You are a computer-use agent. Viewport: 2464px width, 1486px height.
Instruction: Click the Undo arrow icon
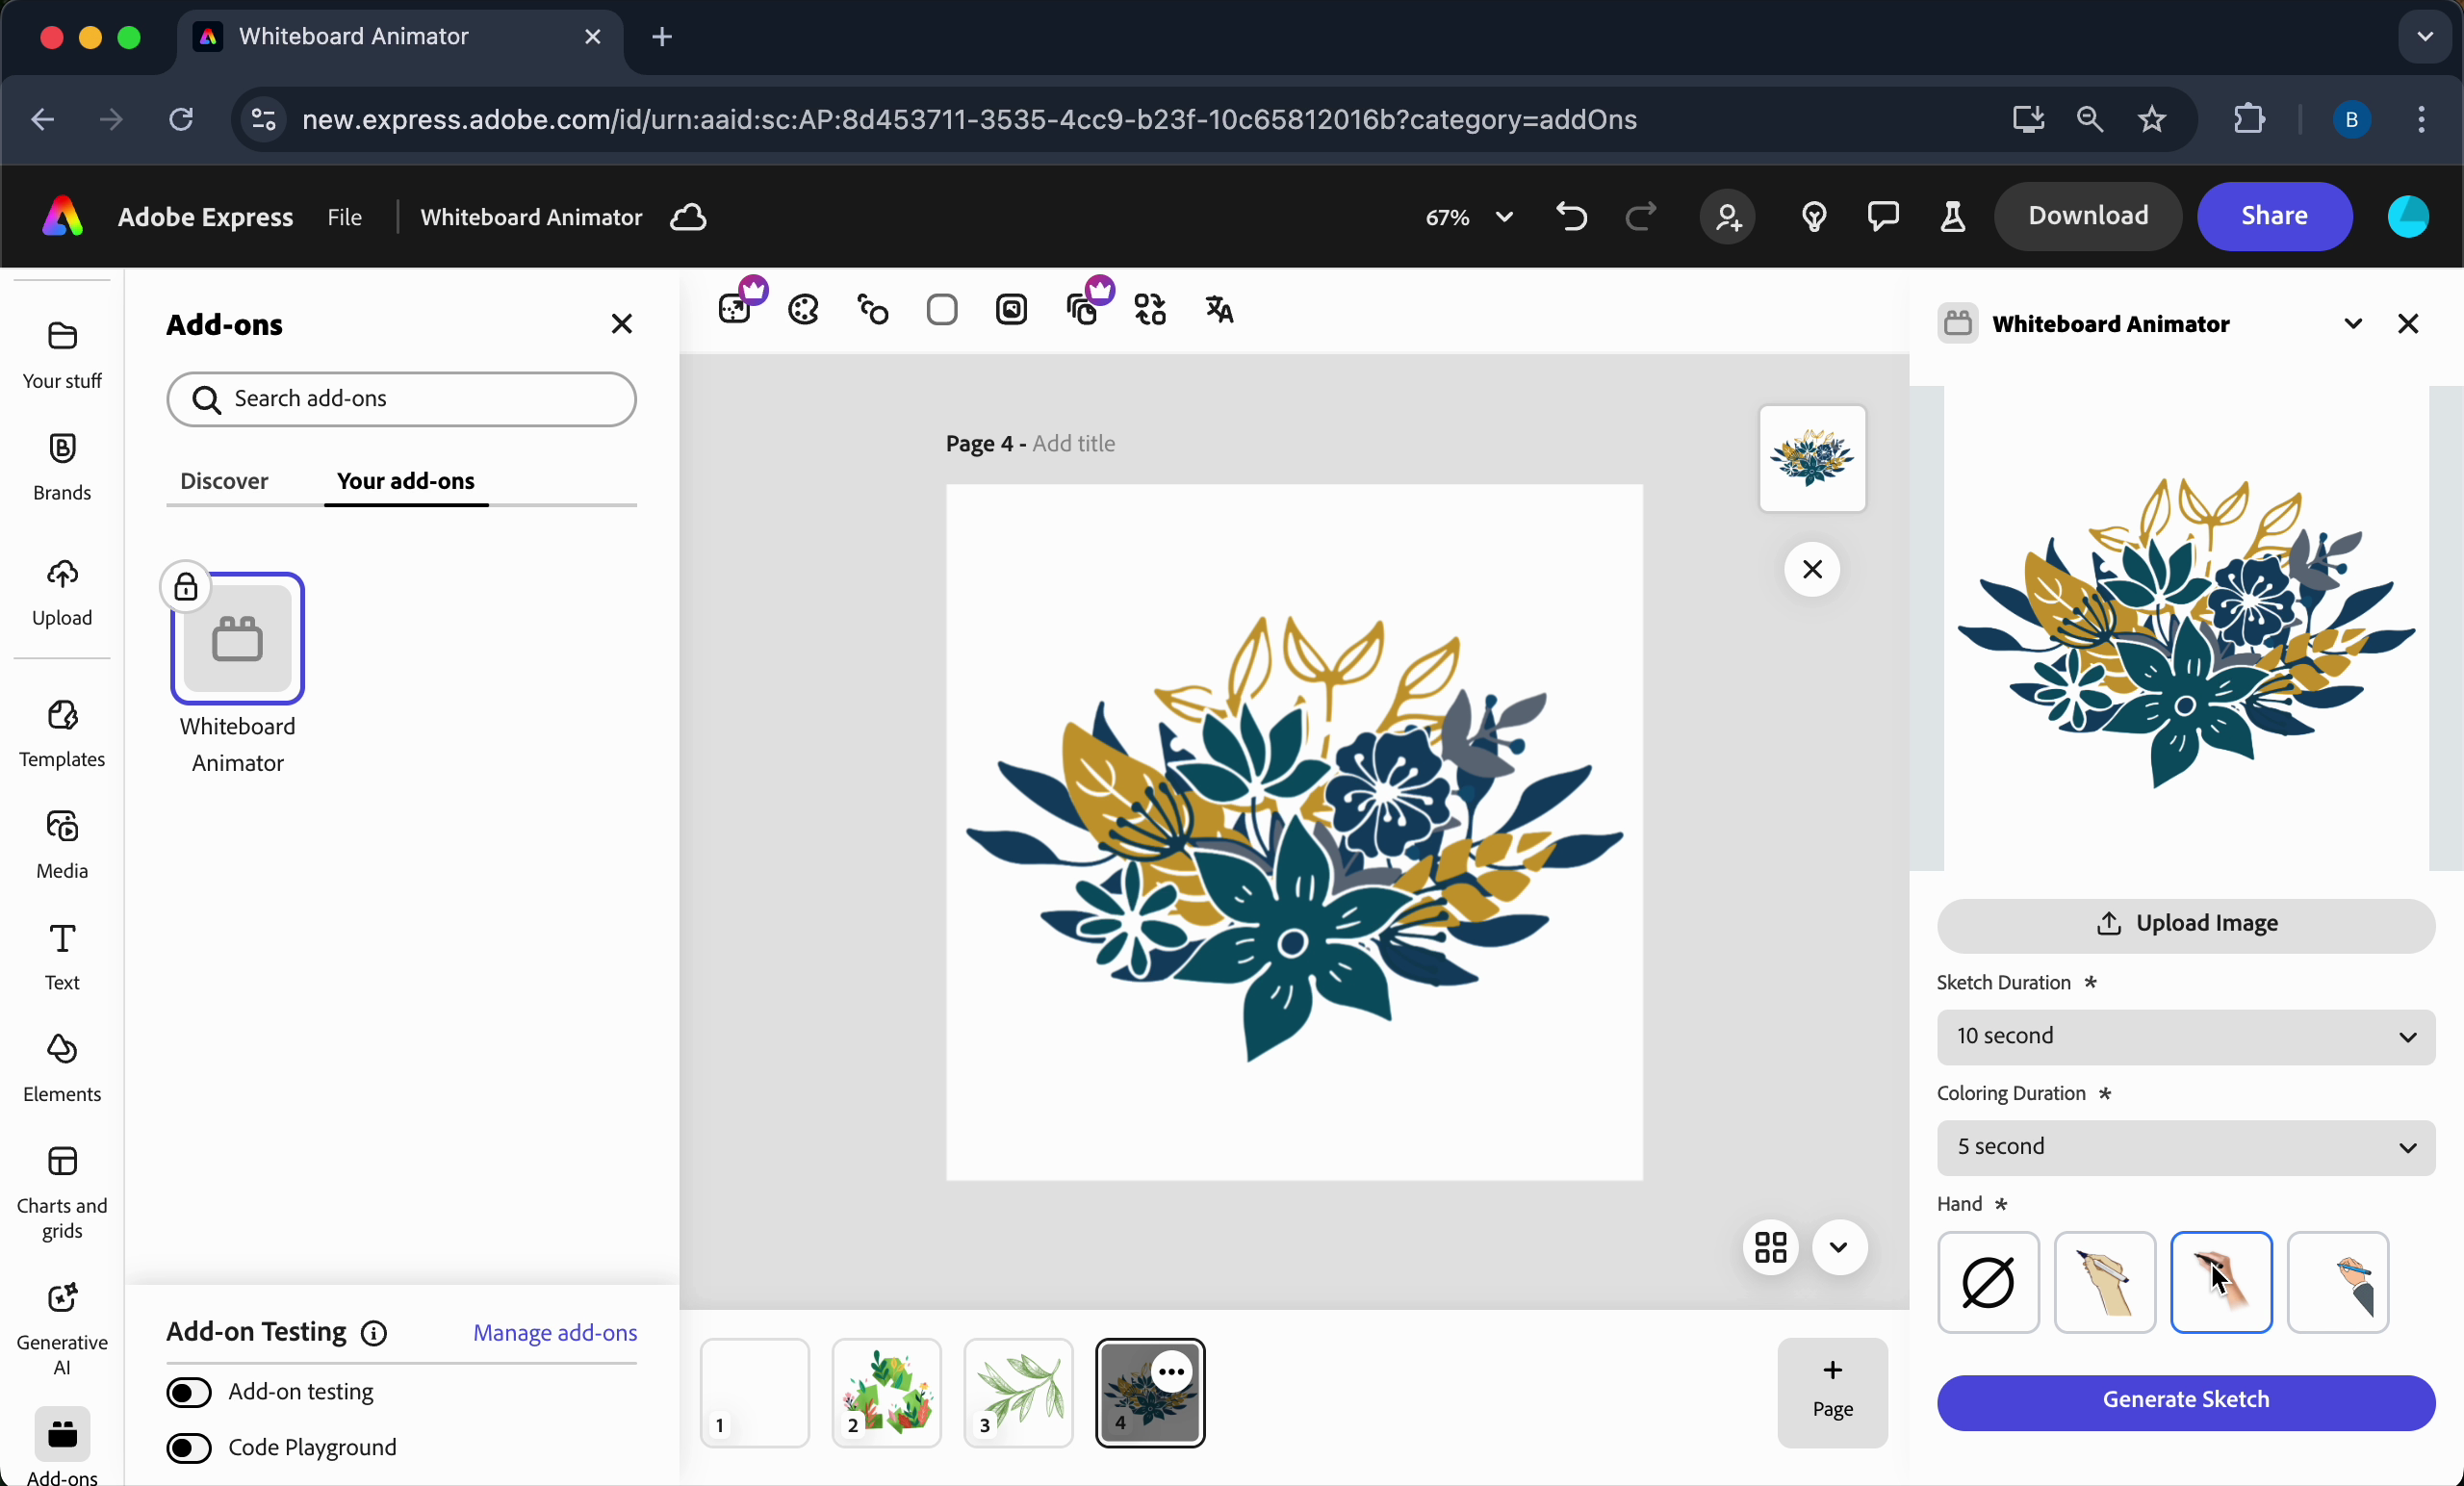1571,216
